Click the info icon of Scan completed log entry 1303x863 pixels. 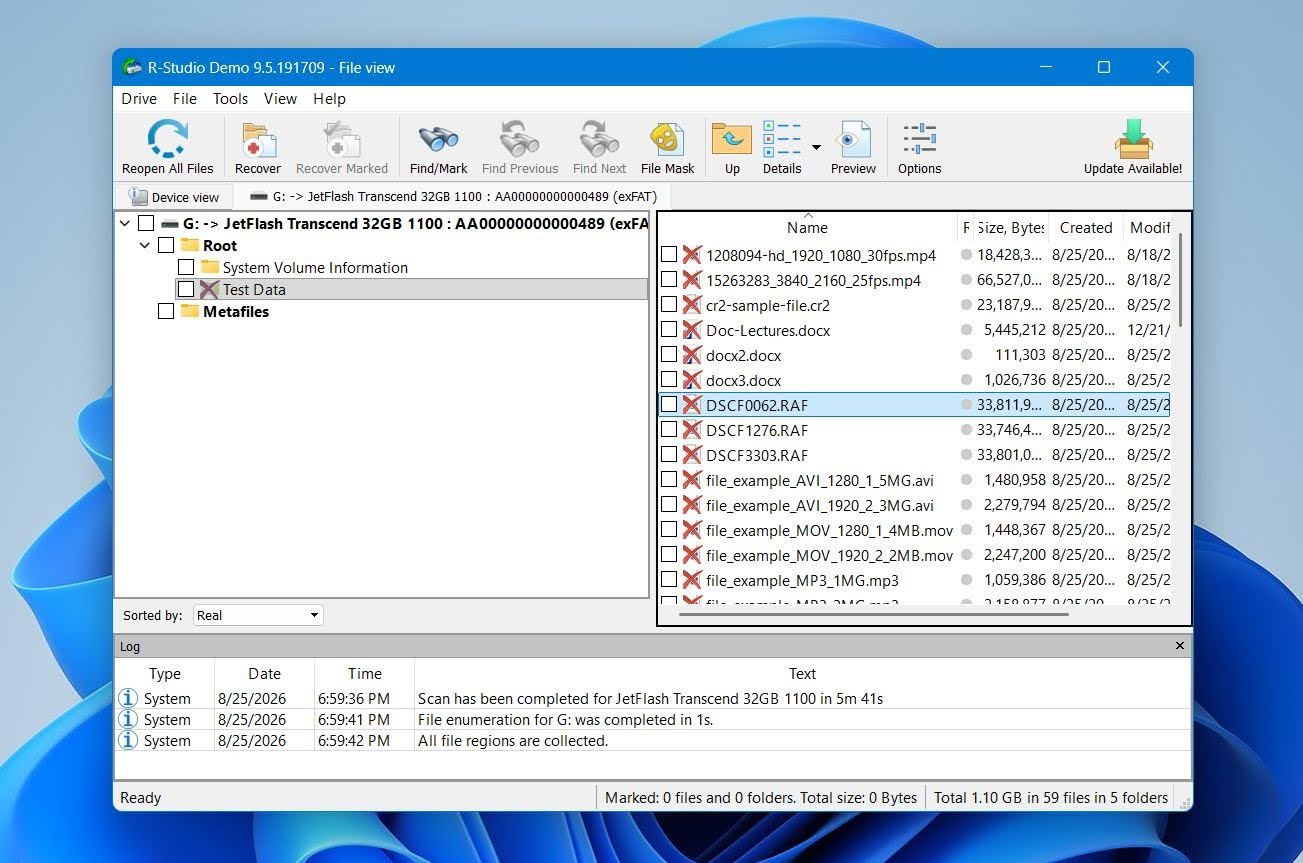tap(127, 698)
